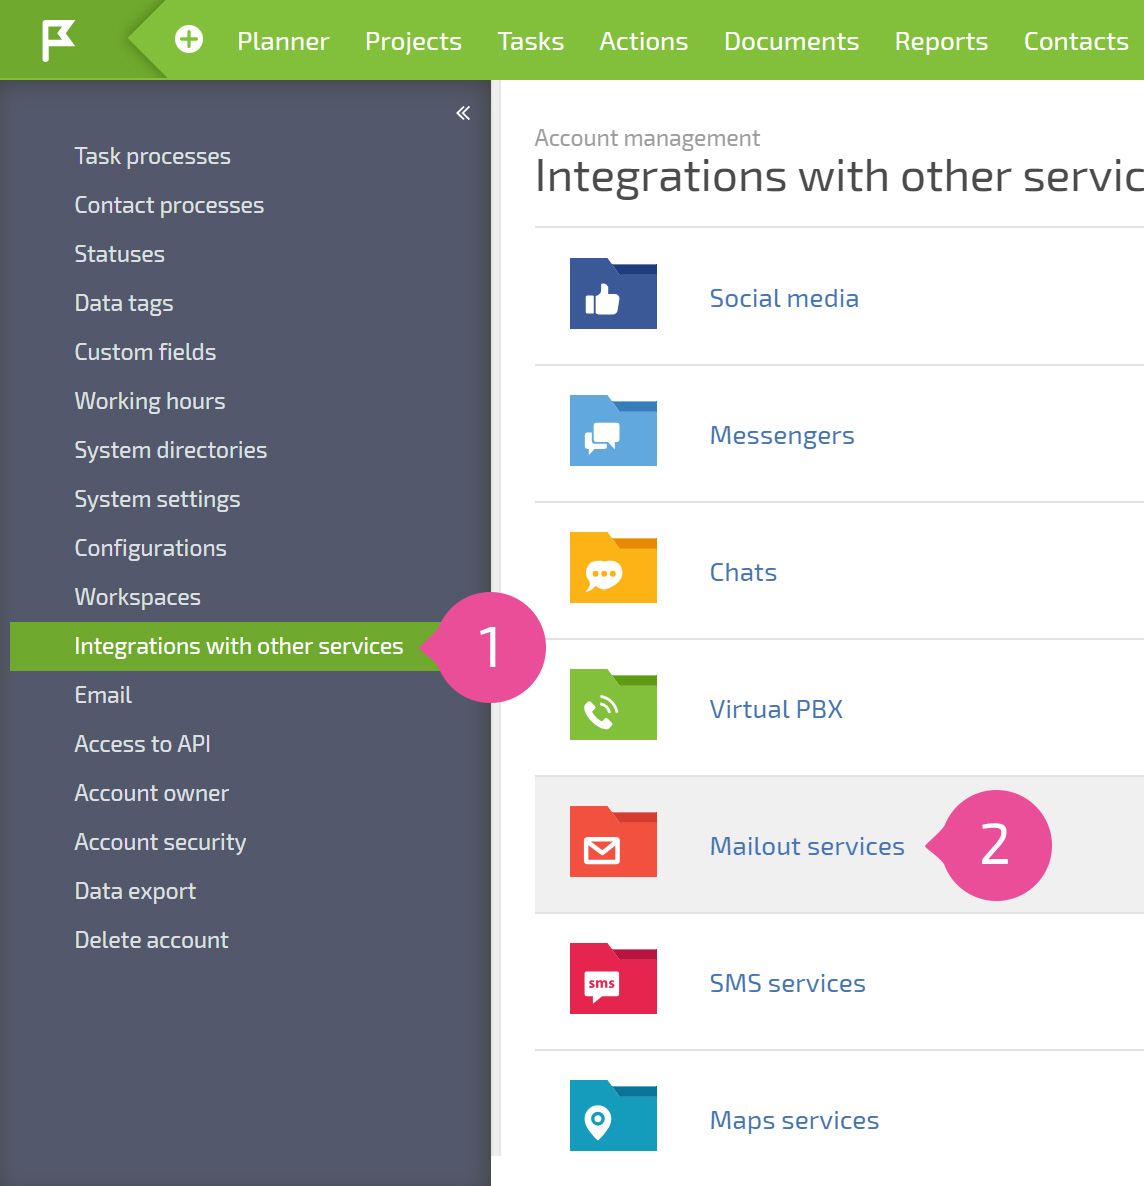Click the Chats link
1144x1186 pixels.
click(743, 572)
